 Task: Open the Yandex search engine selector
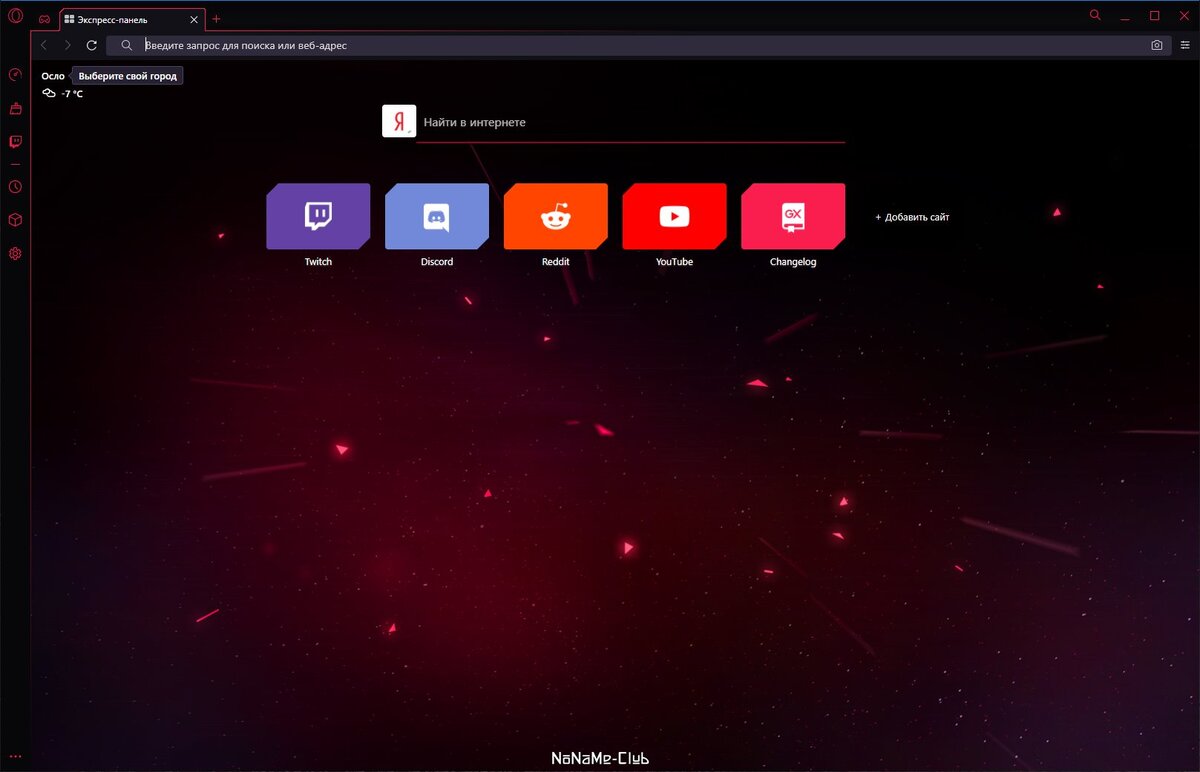[x=399, y=121]
